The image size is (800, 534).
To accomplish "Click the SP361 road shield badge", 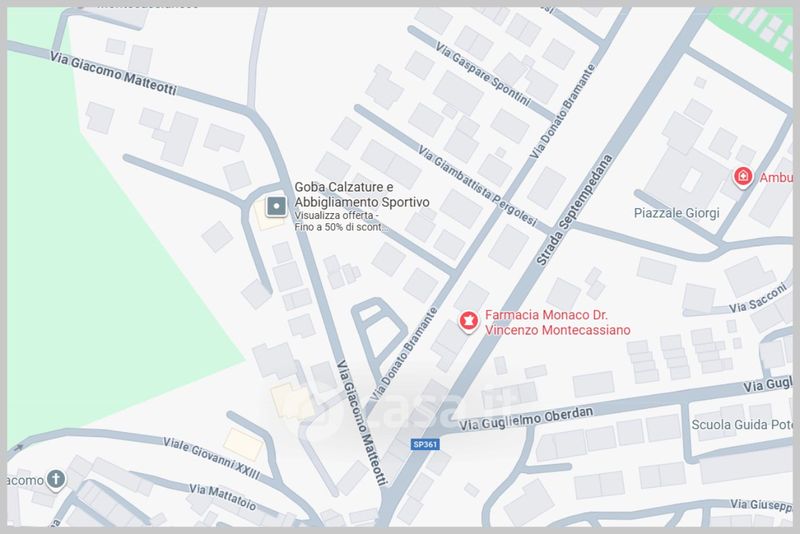I will point(425,444).
